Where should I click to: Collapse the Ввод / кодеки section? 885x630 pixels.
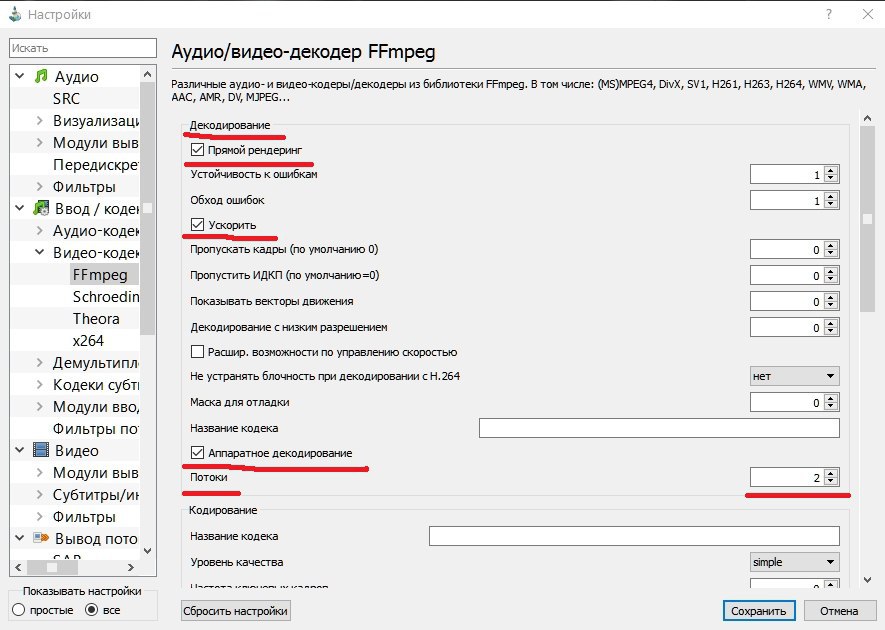(20, 208)
